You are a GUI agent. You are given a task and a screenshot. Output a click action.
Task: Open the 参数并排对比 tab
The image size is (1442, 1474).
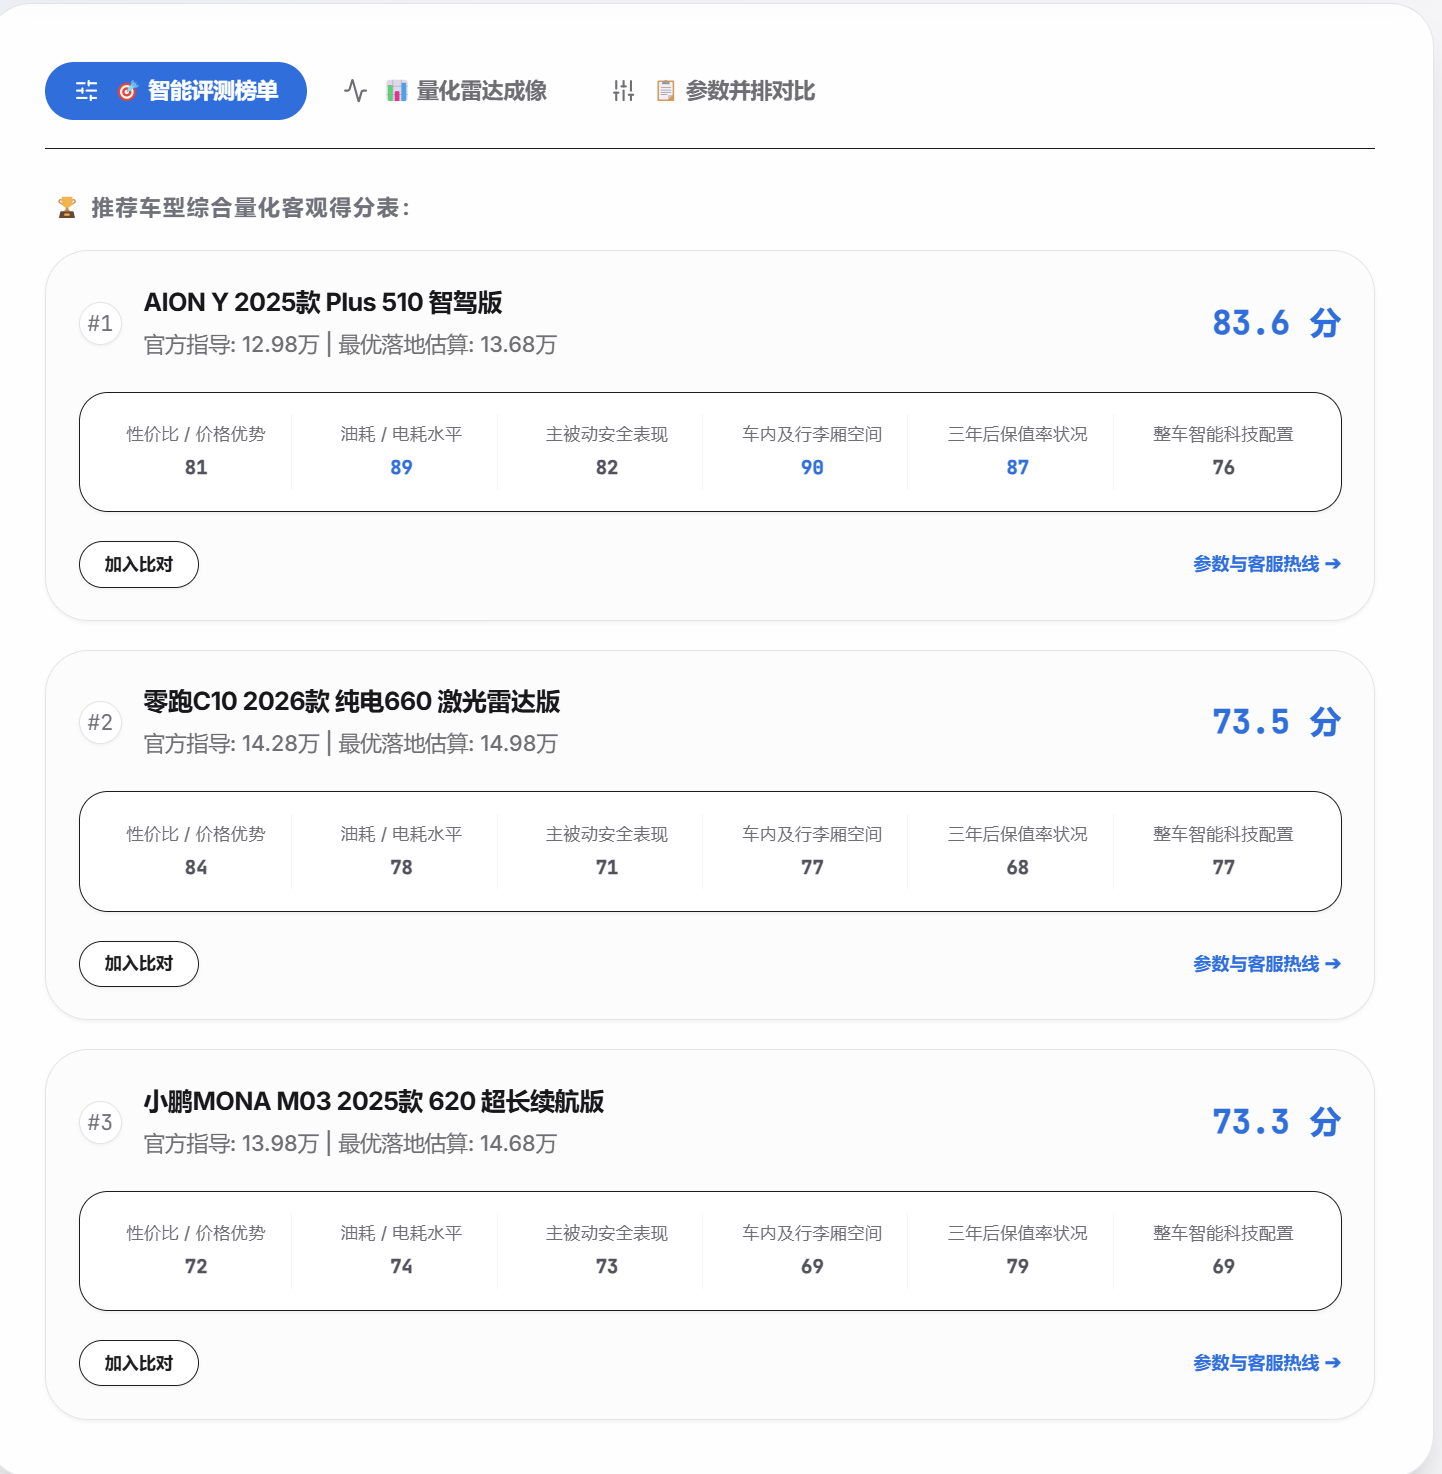point(714,91)
